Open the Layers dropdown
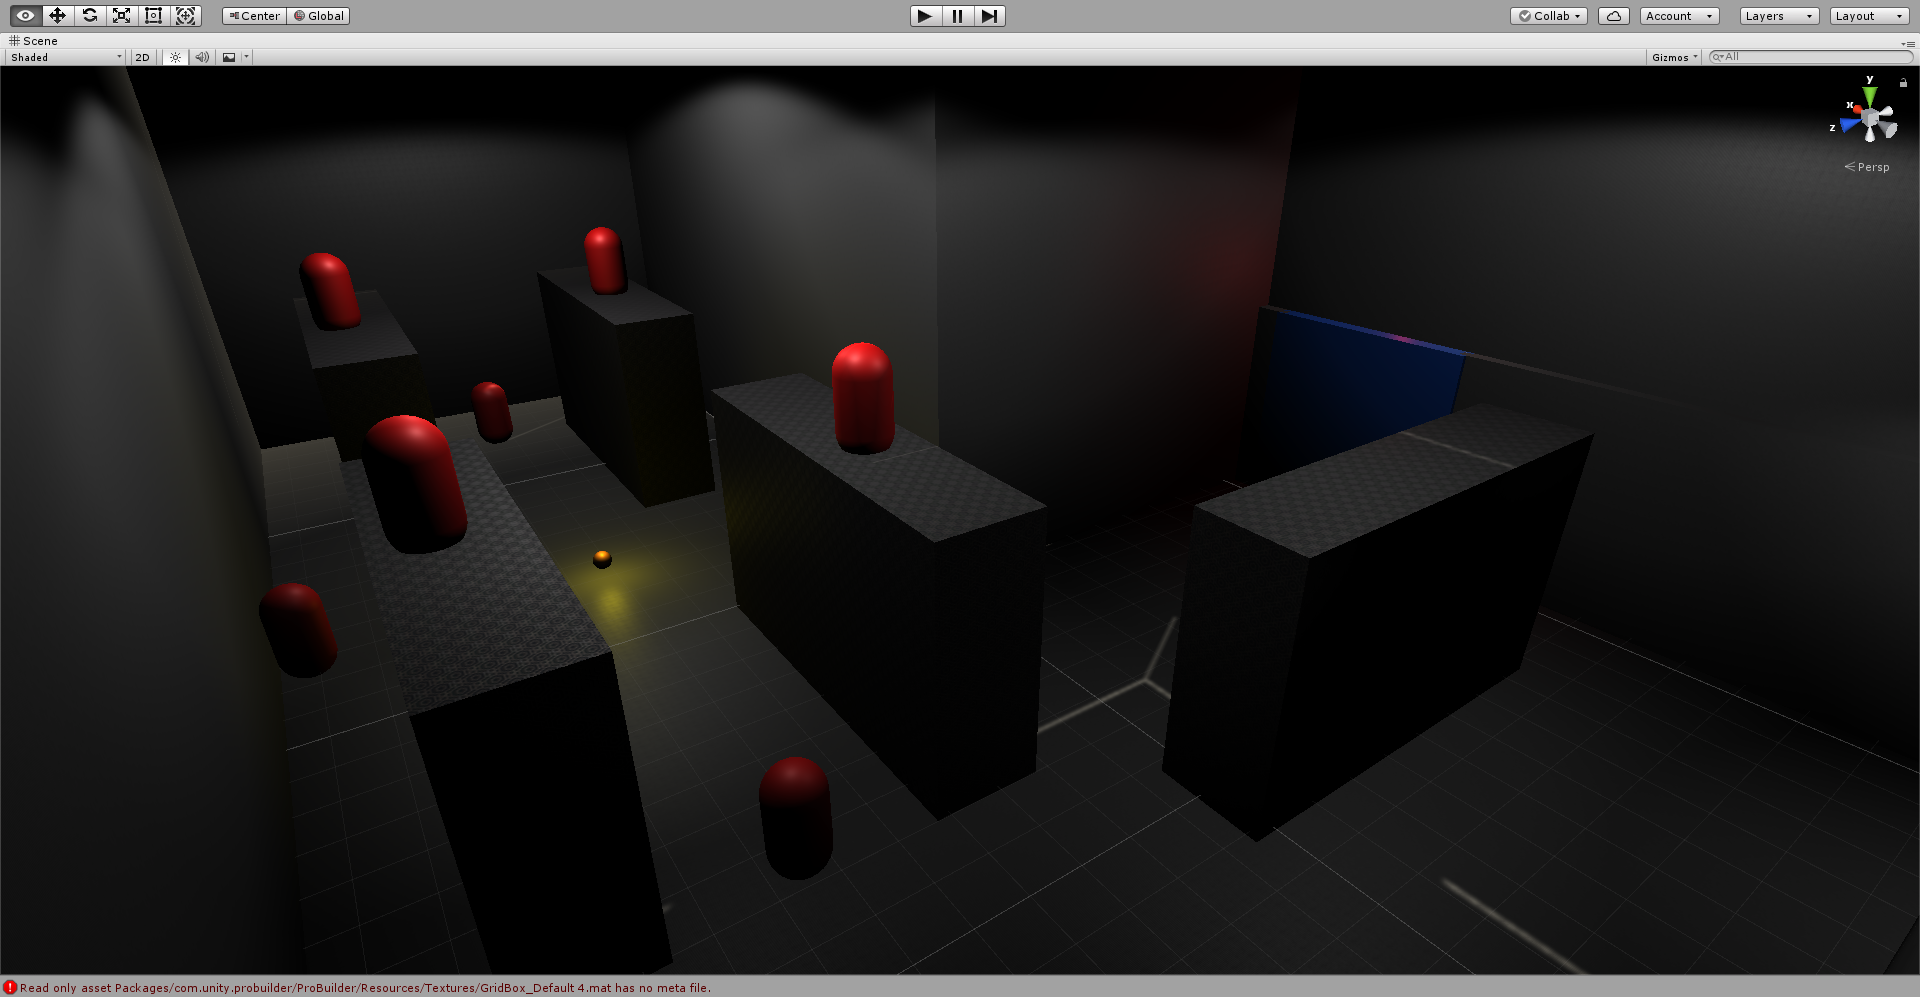 (1778, 16)
